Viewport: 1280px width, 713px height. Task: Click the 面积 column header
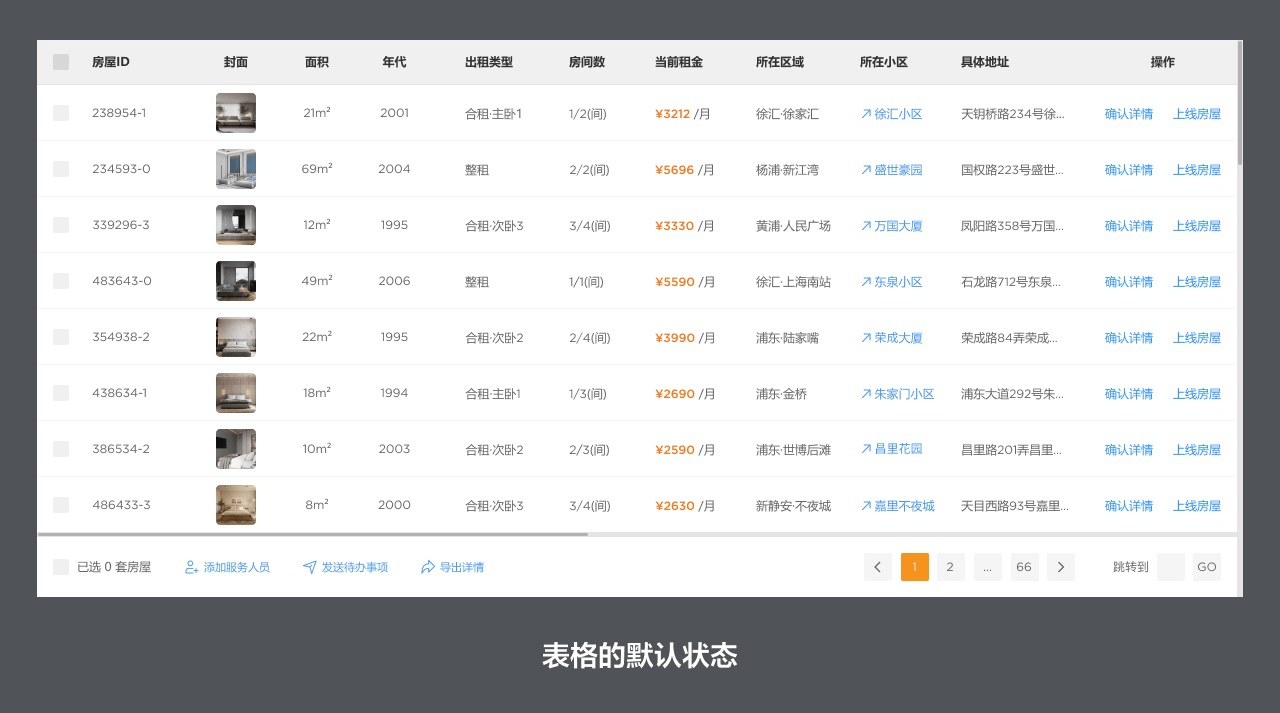pyautogui.click(x=317, y=62)
